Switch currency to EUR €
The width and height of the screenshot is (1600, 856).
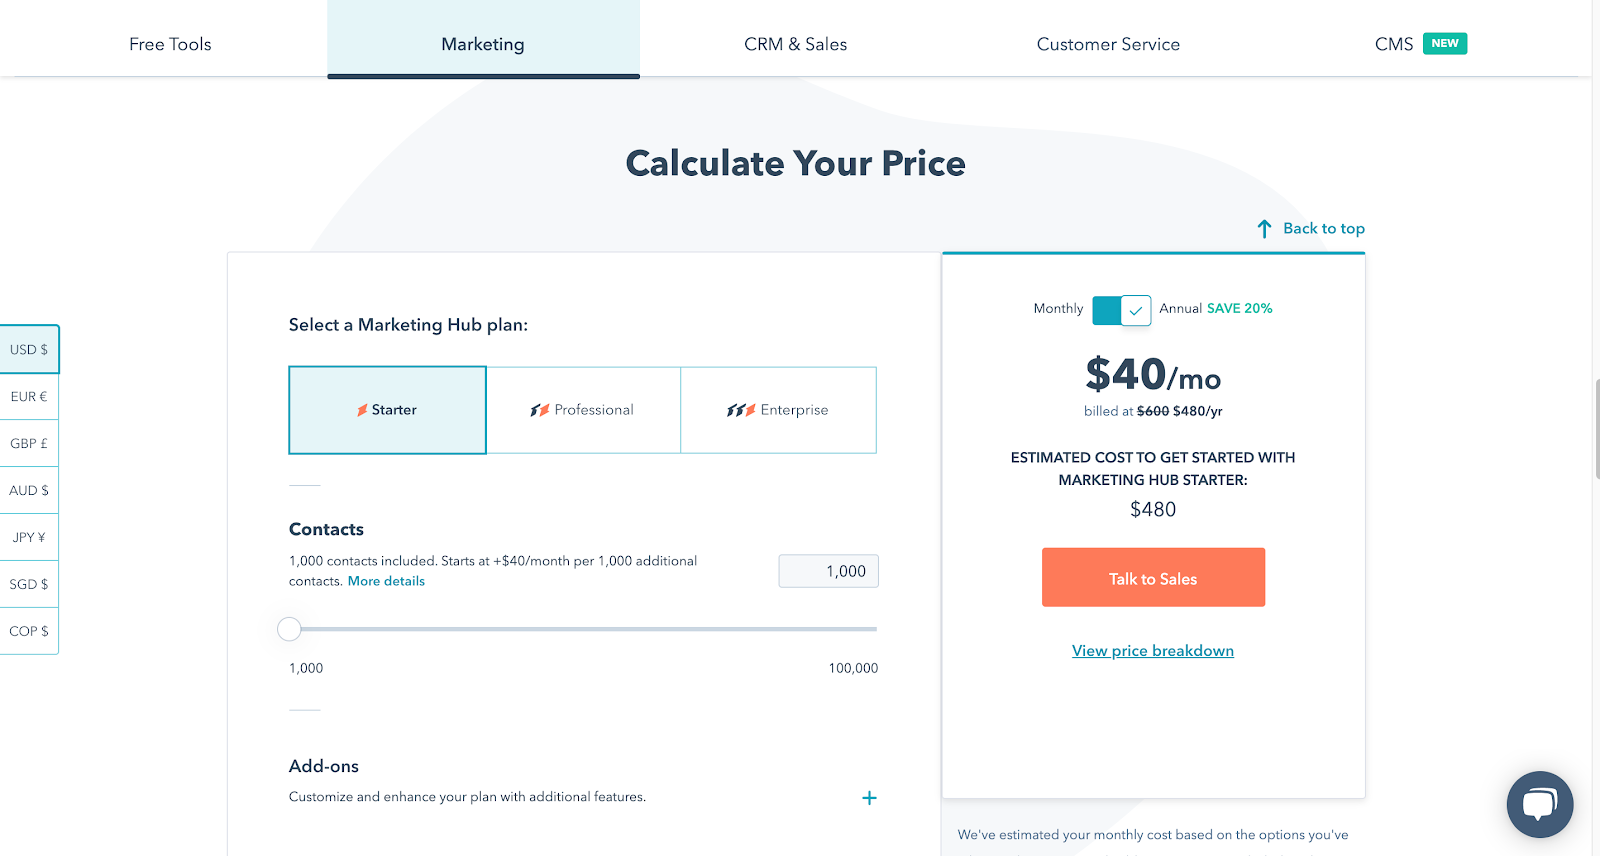click(x=29, y=397)
